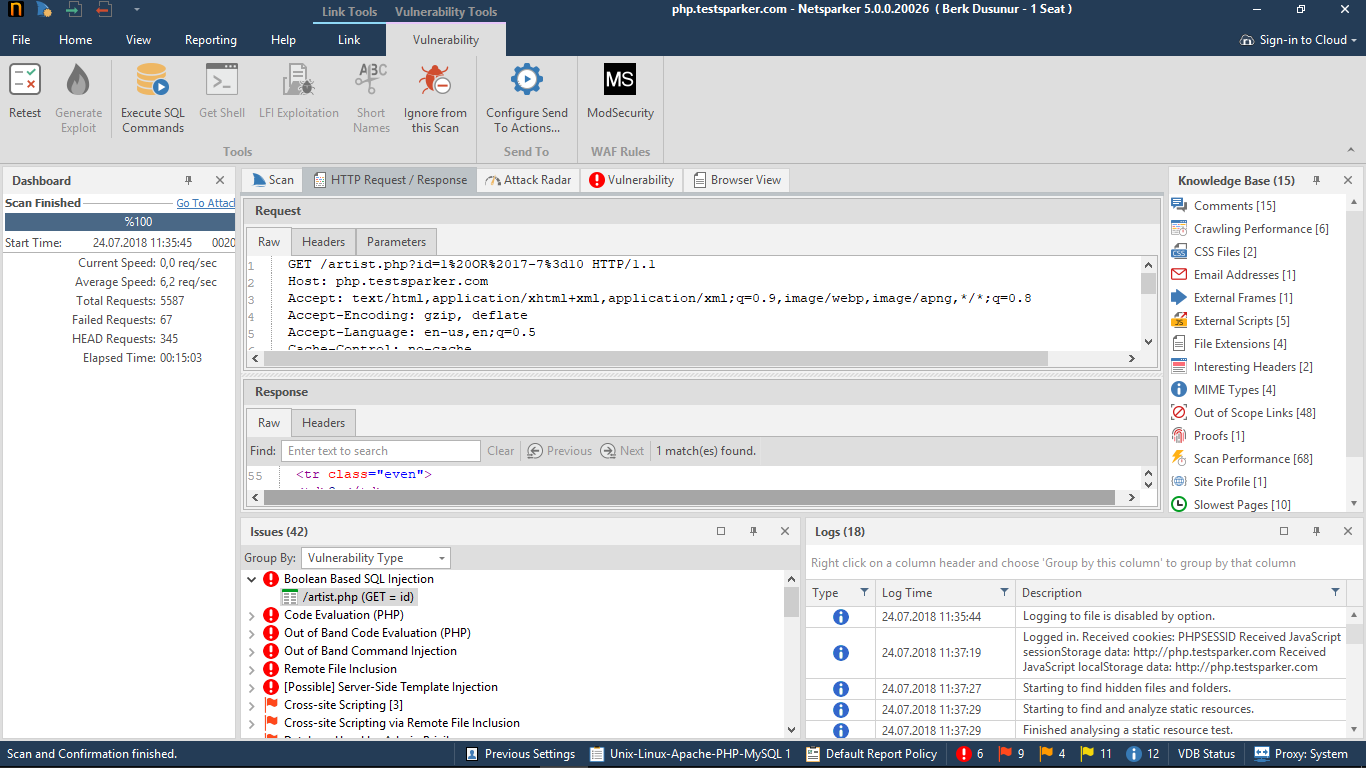The width and height of the screenshot is (1366, 768).
Task: Open the Group By Vulnerability Type dropdown
Action: (376, 558)
